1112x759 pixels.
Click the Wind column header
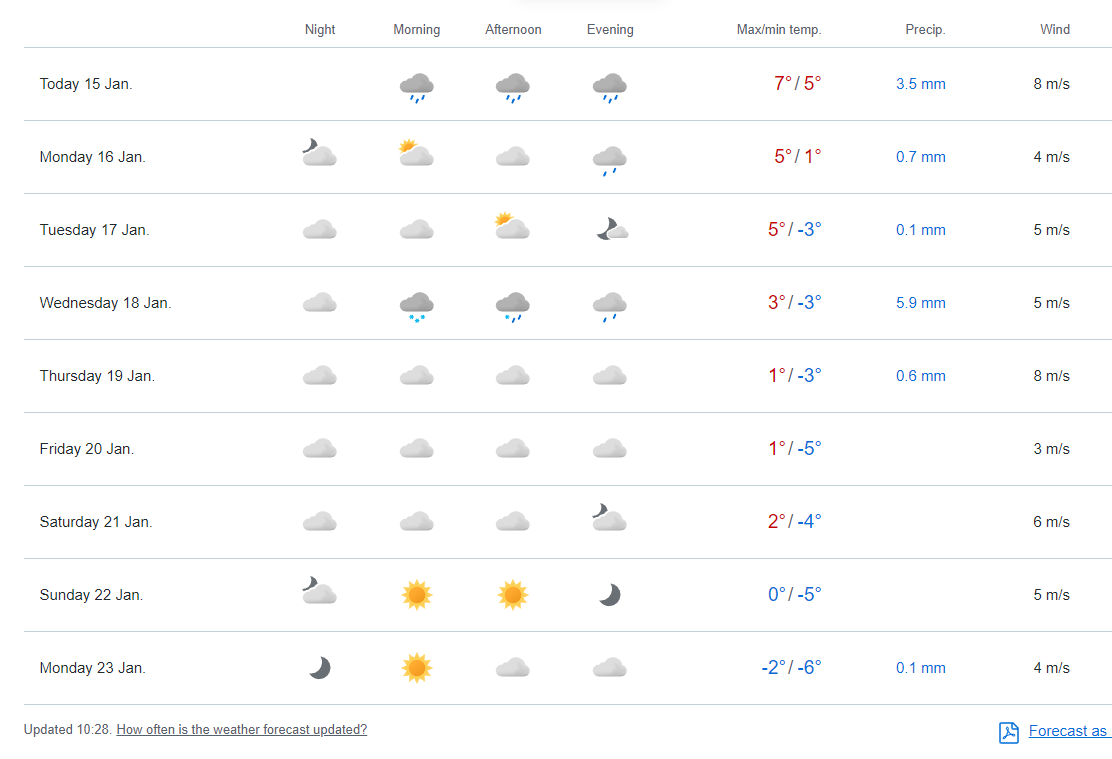pos(1054,30)
